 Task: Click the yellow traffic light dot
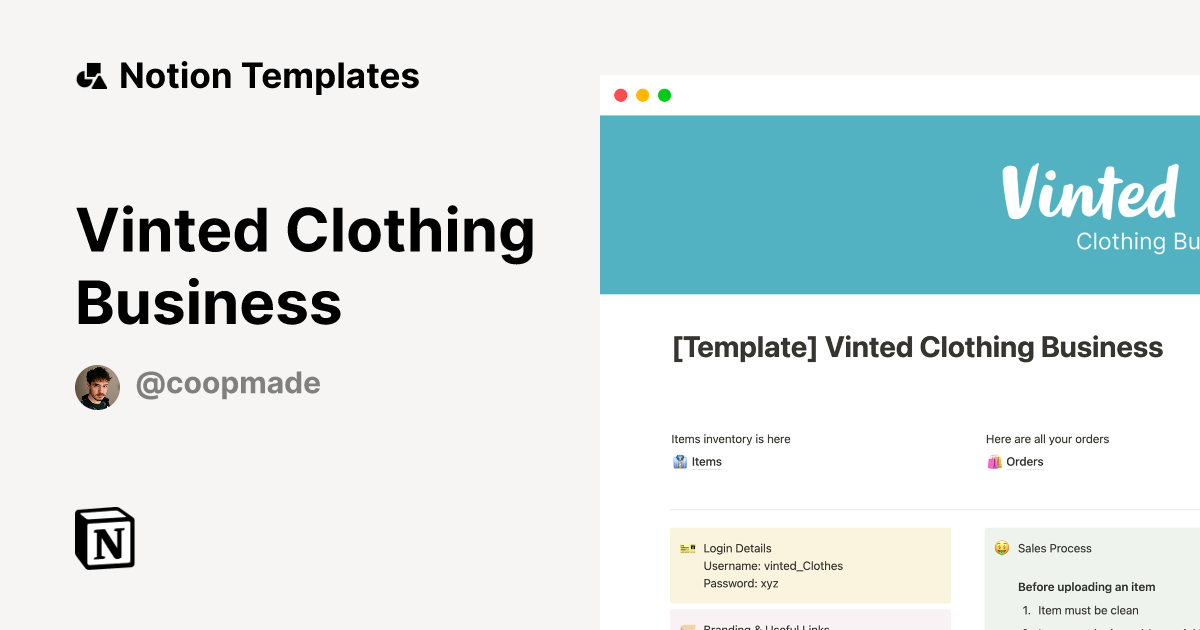tap(641, 95)
